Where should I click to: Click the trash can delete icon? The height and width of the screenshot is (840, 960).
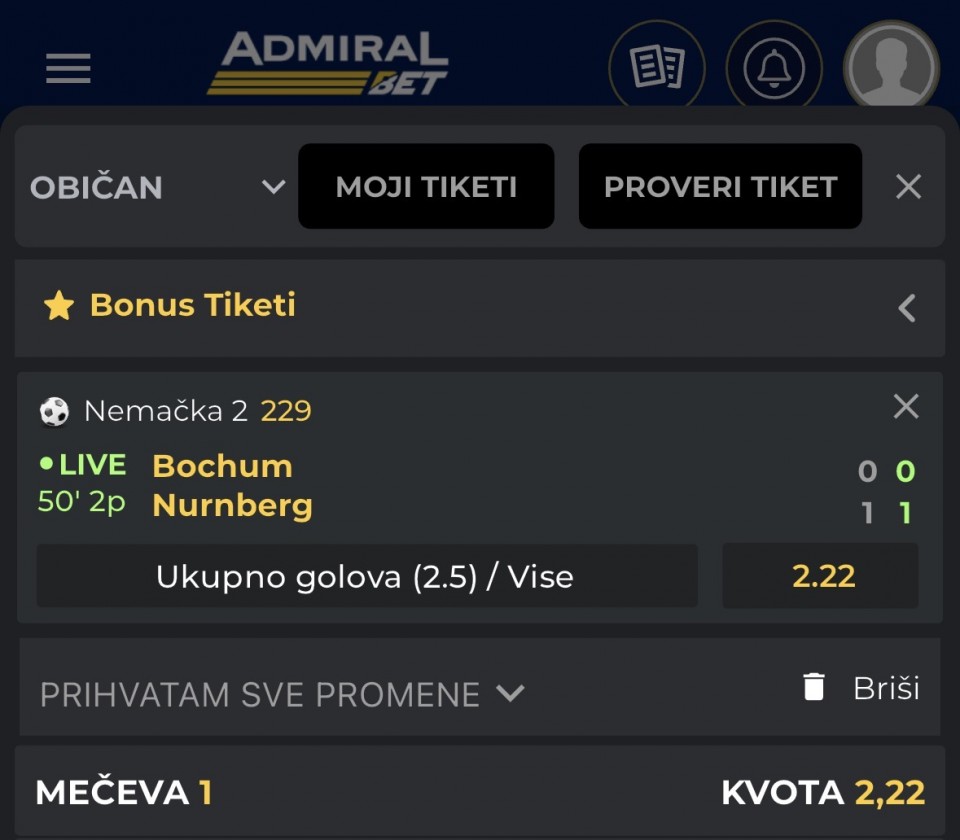pyautogui.click(x=814, y=687)
